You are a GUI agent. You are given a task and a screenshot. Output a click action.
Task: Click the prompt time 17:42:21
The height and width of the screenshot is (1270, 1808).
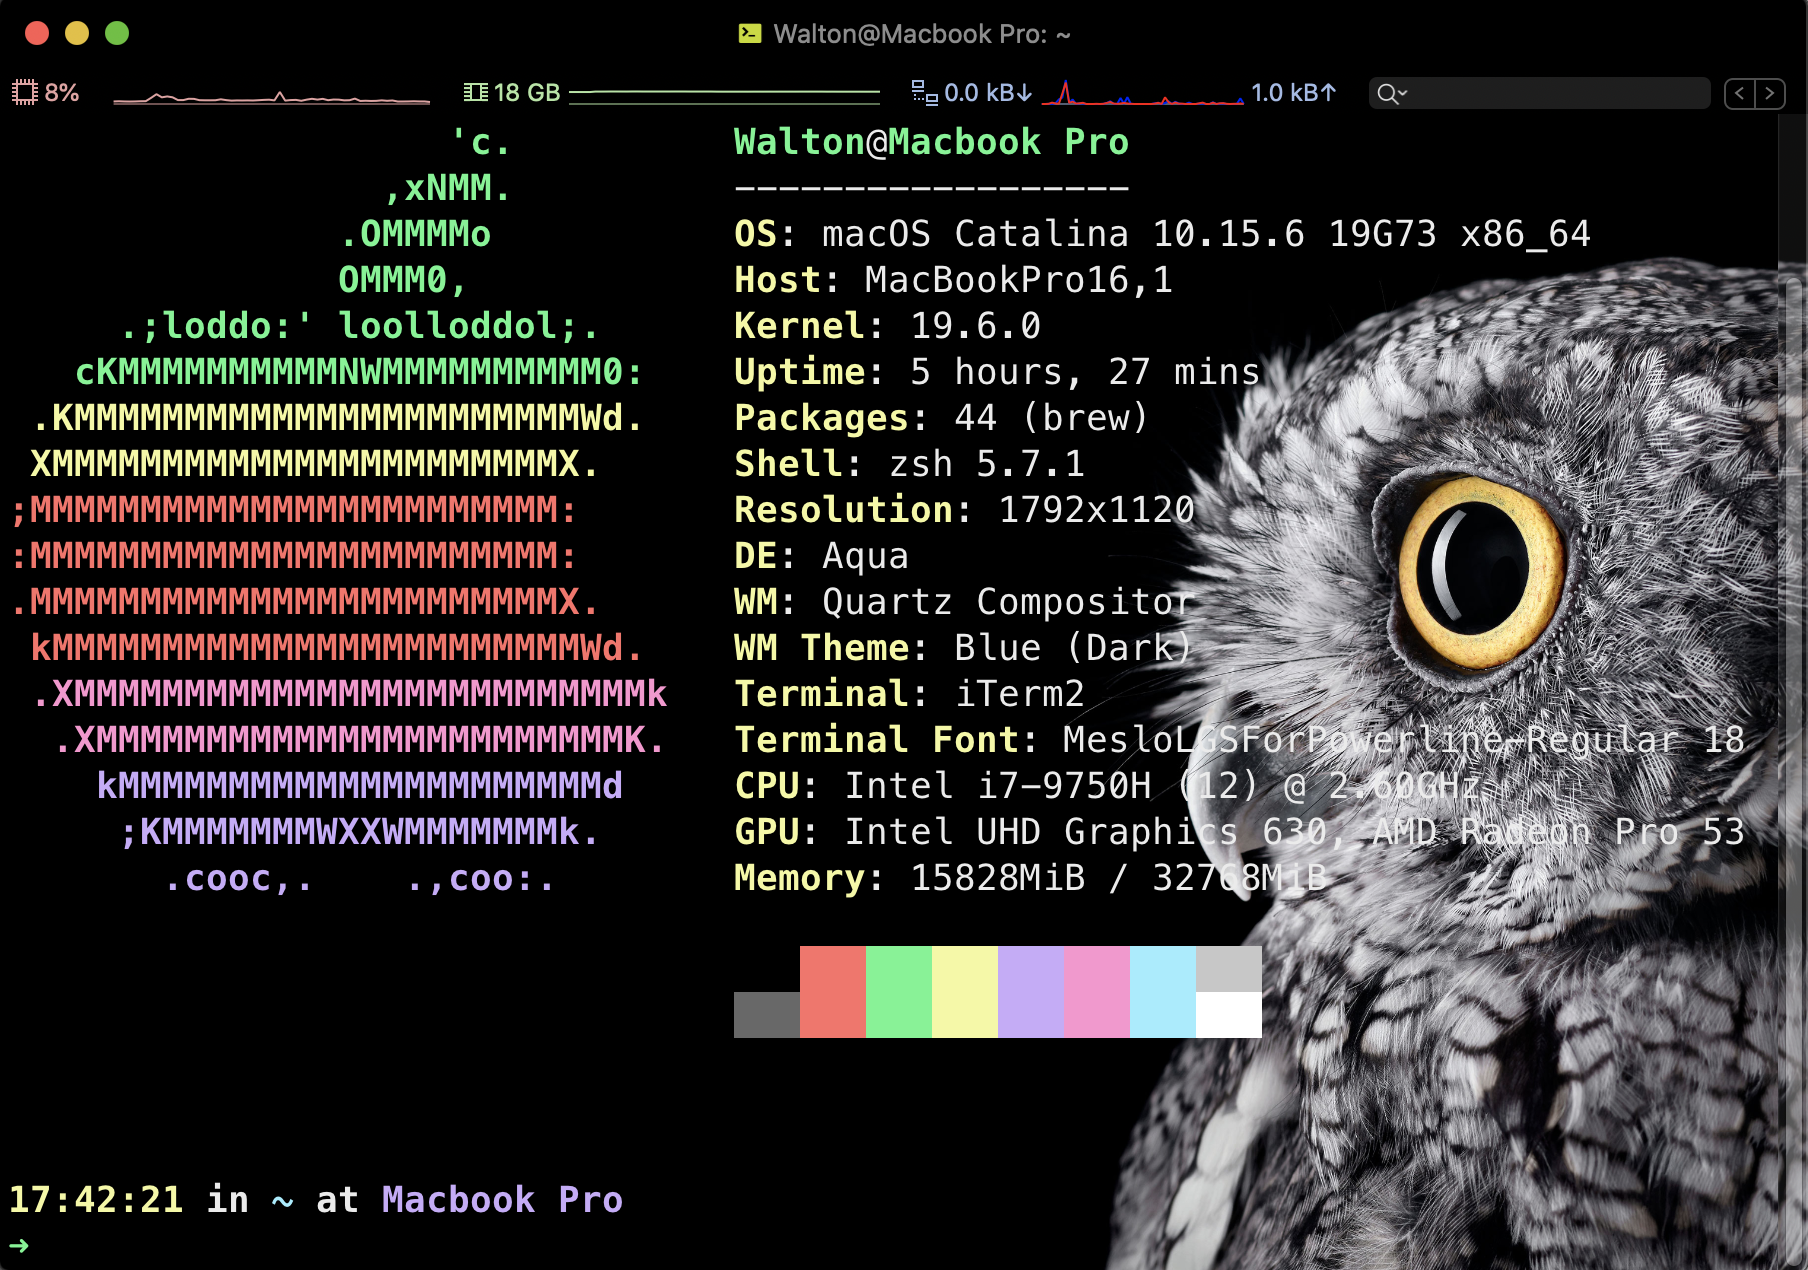(x=96, y=1199)
